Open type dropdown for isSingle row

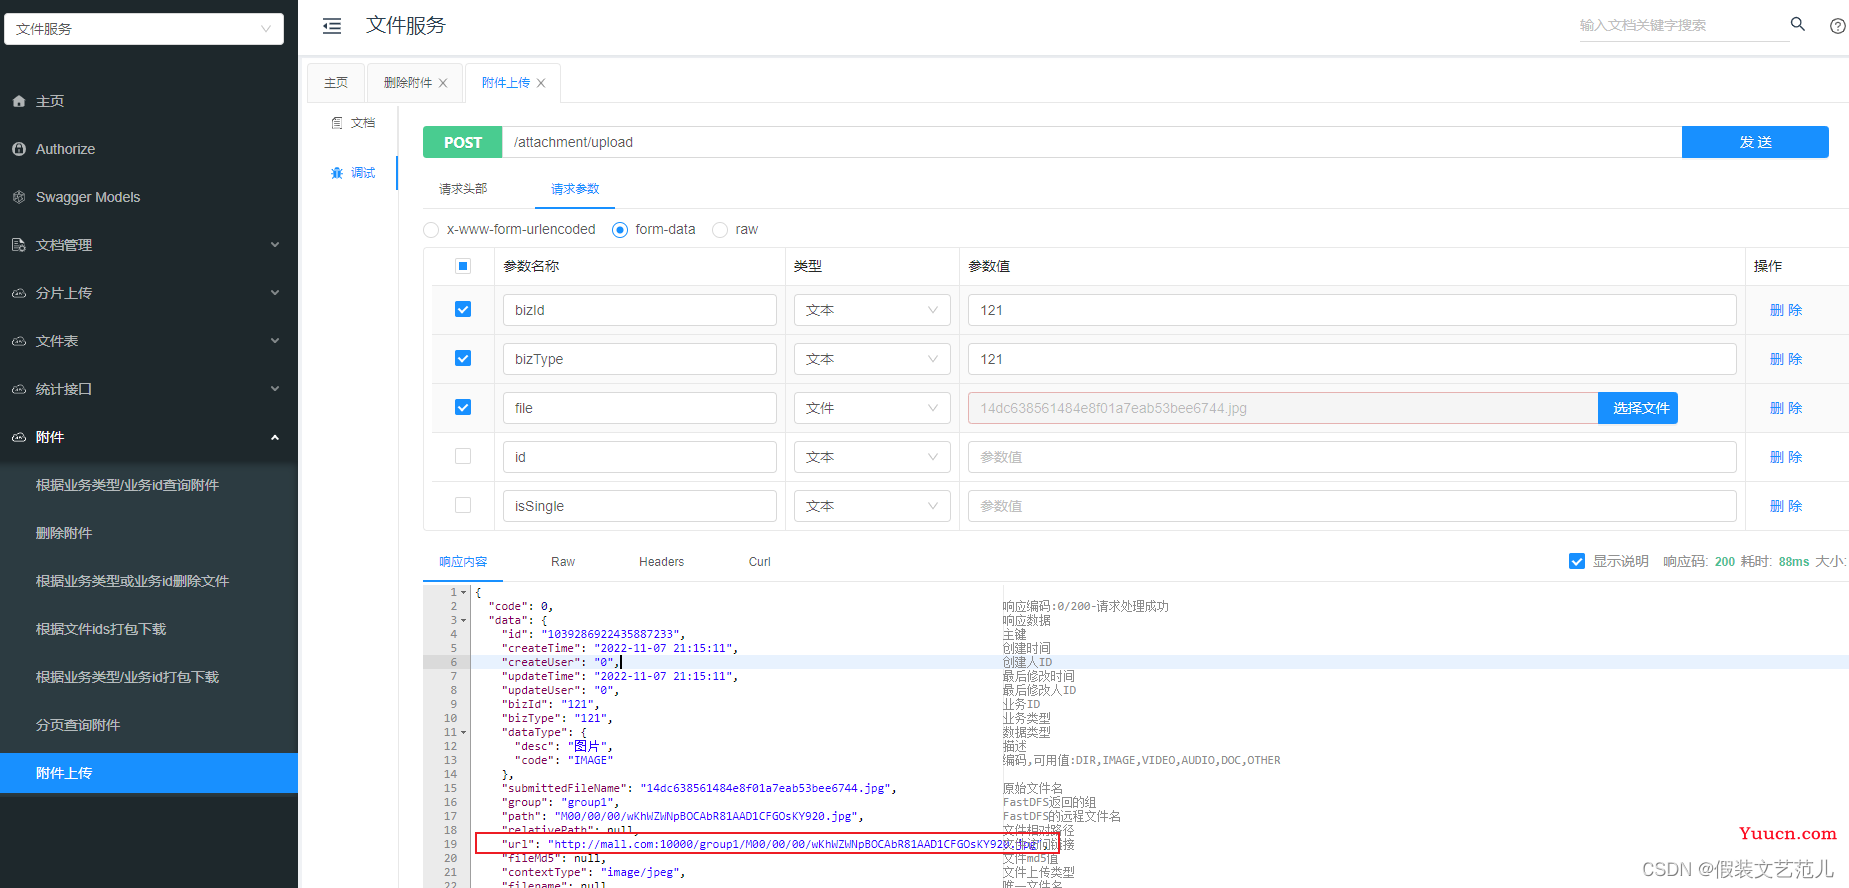click(x=872, y=506)
